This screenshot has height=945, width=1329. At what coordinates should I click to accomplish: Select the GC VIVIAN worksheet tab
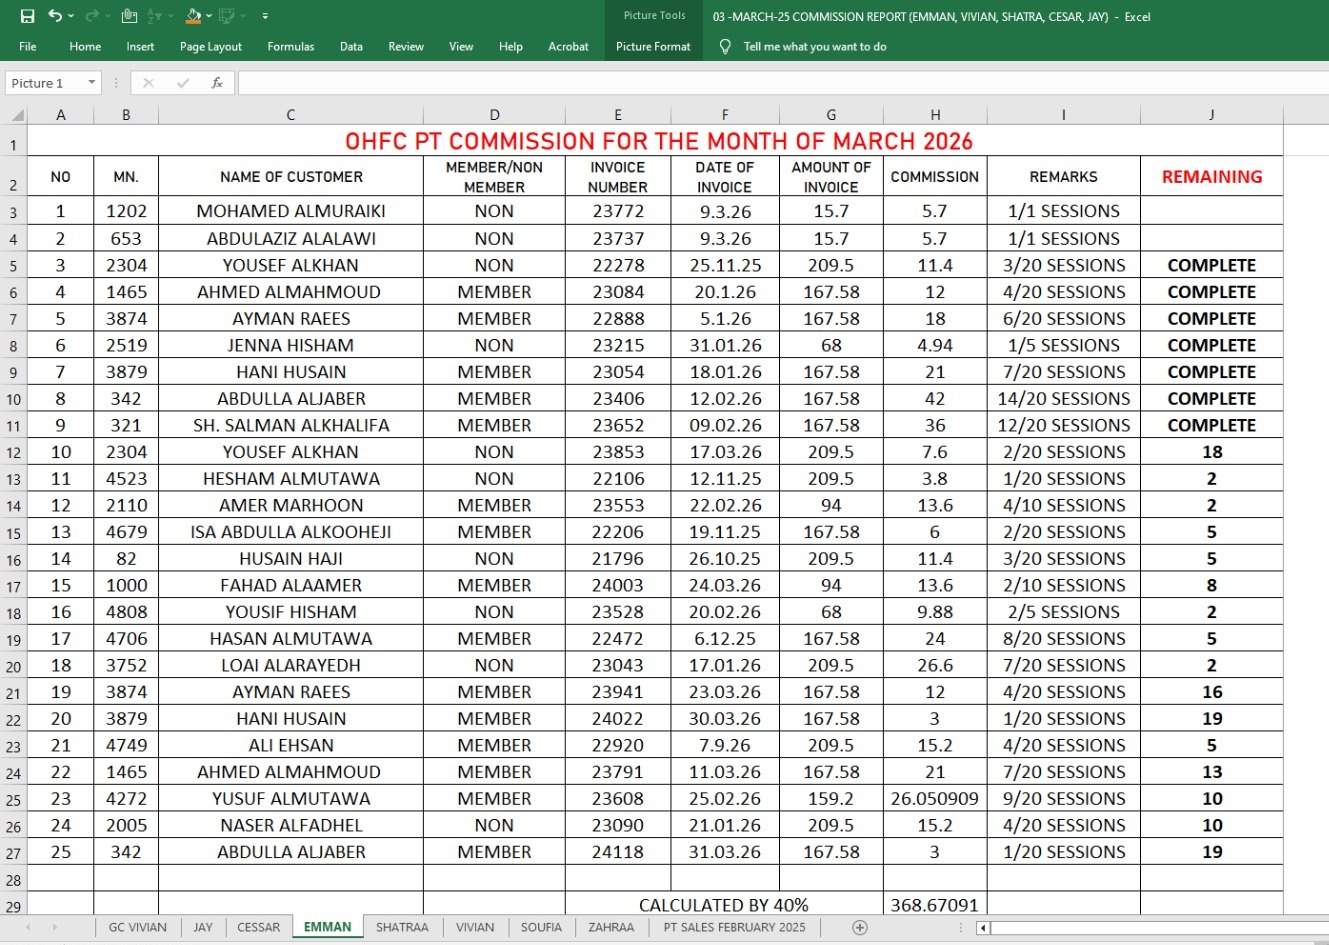[138, 927]
